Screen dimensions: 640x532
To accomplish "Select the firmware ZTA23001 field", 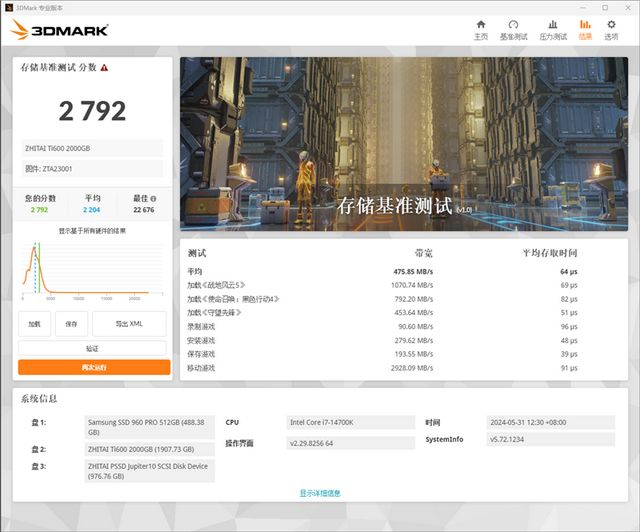I will point(93,169).
